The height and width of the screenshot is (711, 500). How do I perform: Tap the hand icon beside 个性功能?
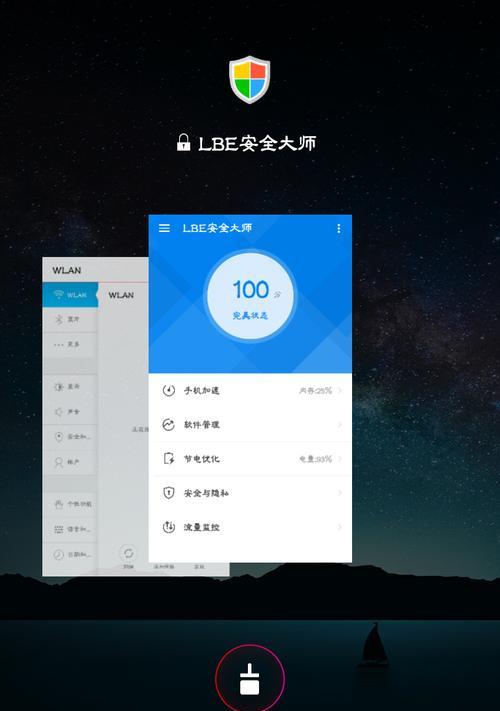58,504
